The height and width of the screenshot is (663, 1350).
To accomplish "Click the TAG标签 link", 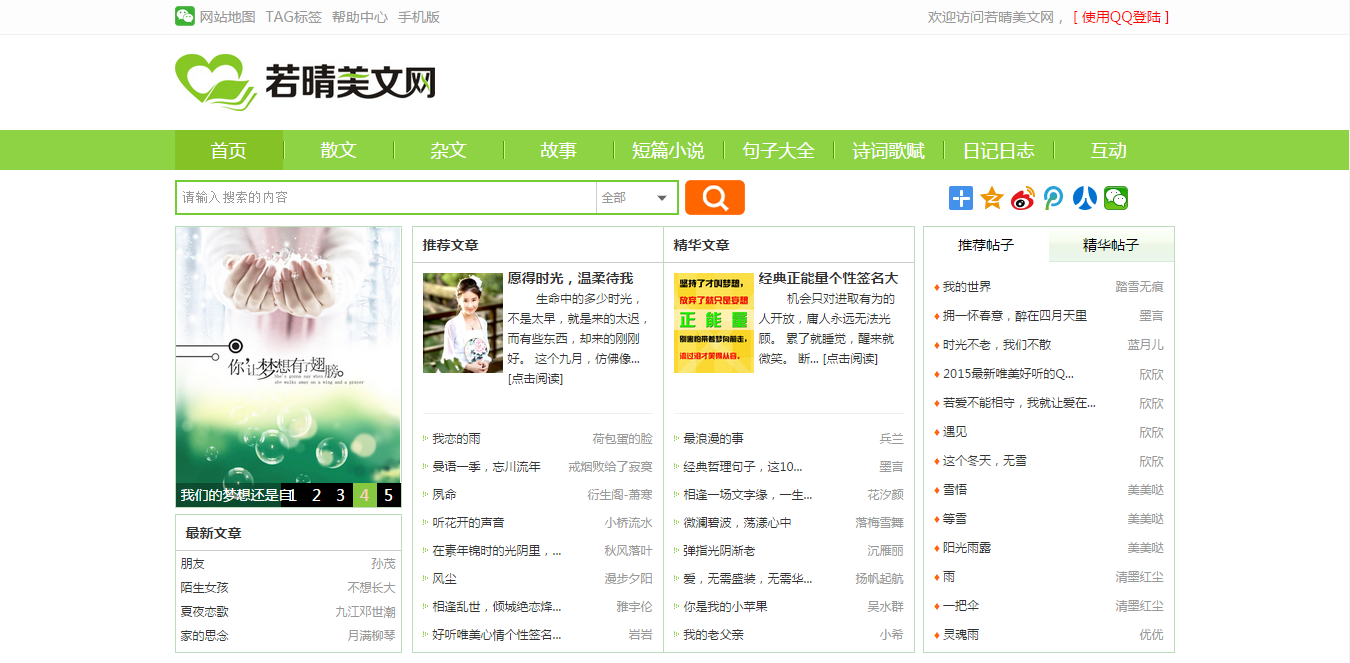I will pyautogui.click(x=294, y=17).
